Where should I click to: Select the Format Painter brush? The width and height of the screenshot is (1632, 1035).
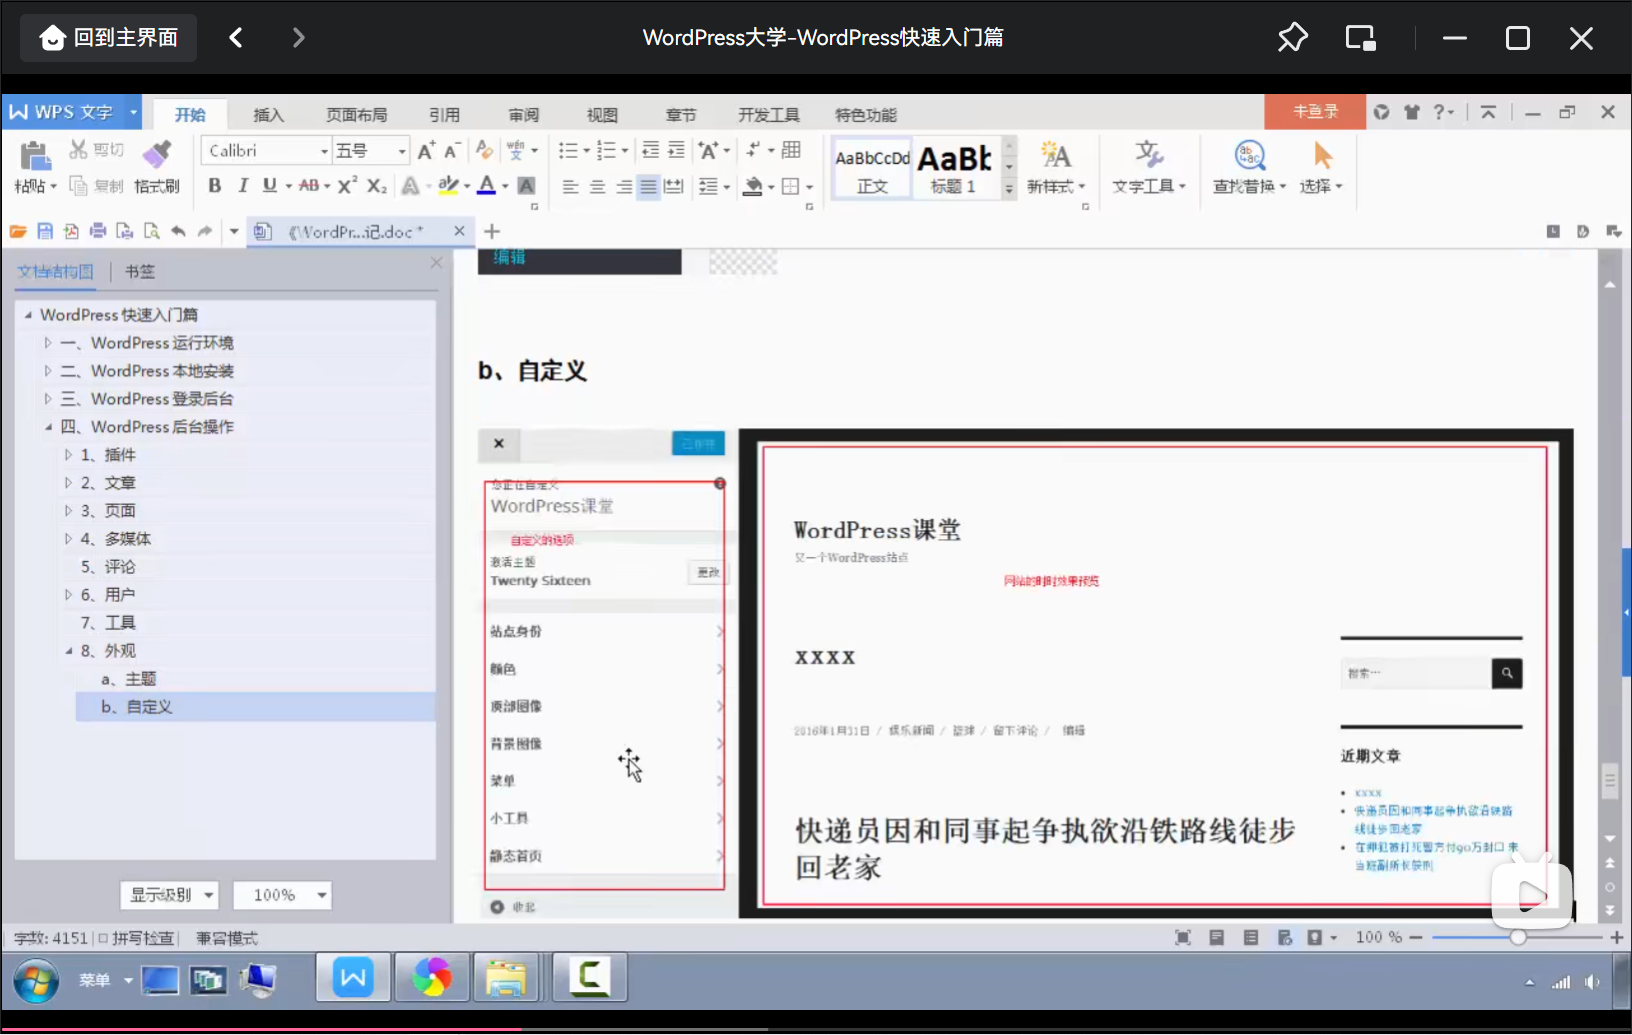(x=157, y=153)
